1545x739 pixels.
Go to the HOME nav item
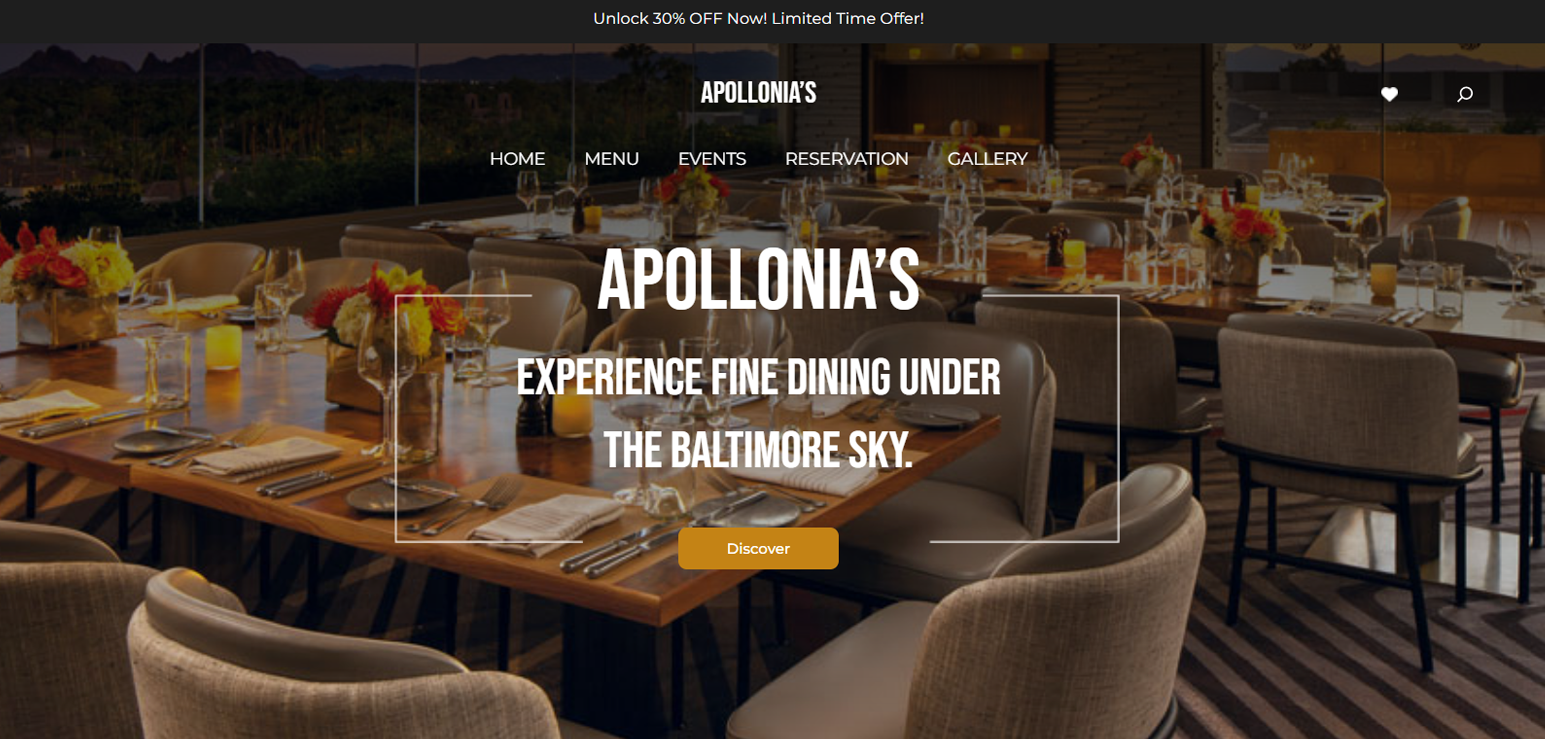pos(517,159)
